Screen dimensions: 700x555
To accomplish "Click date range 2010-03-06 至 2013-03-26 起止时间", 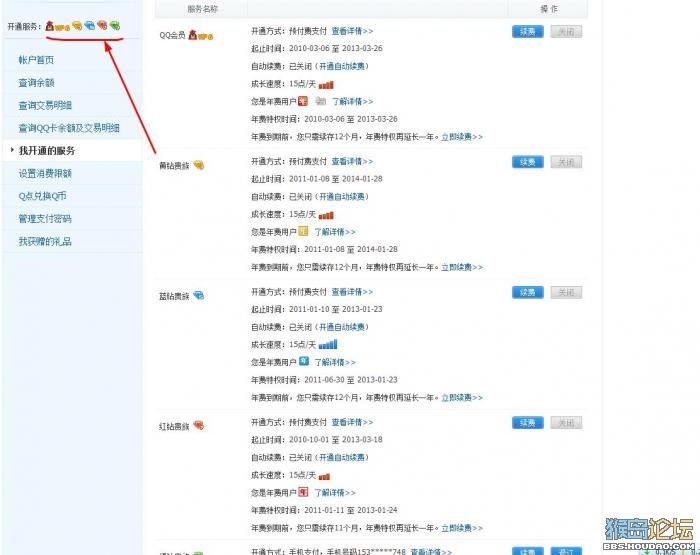I will [x=336, y=49].
